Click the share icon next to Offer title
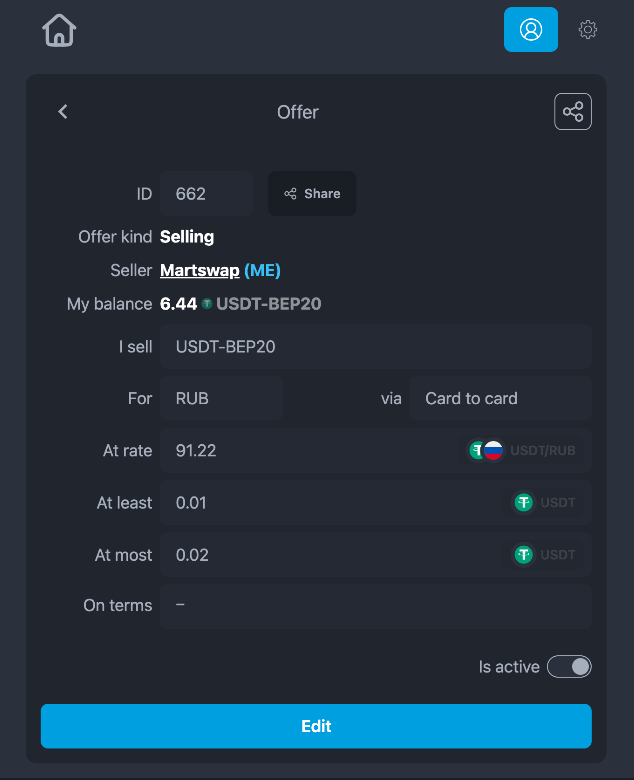The width and height of the screenshot is (634, 780). 573,111
